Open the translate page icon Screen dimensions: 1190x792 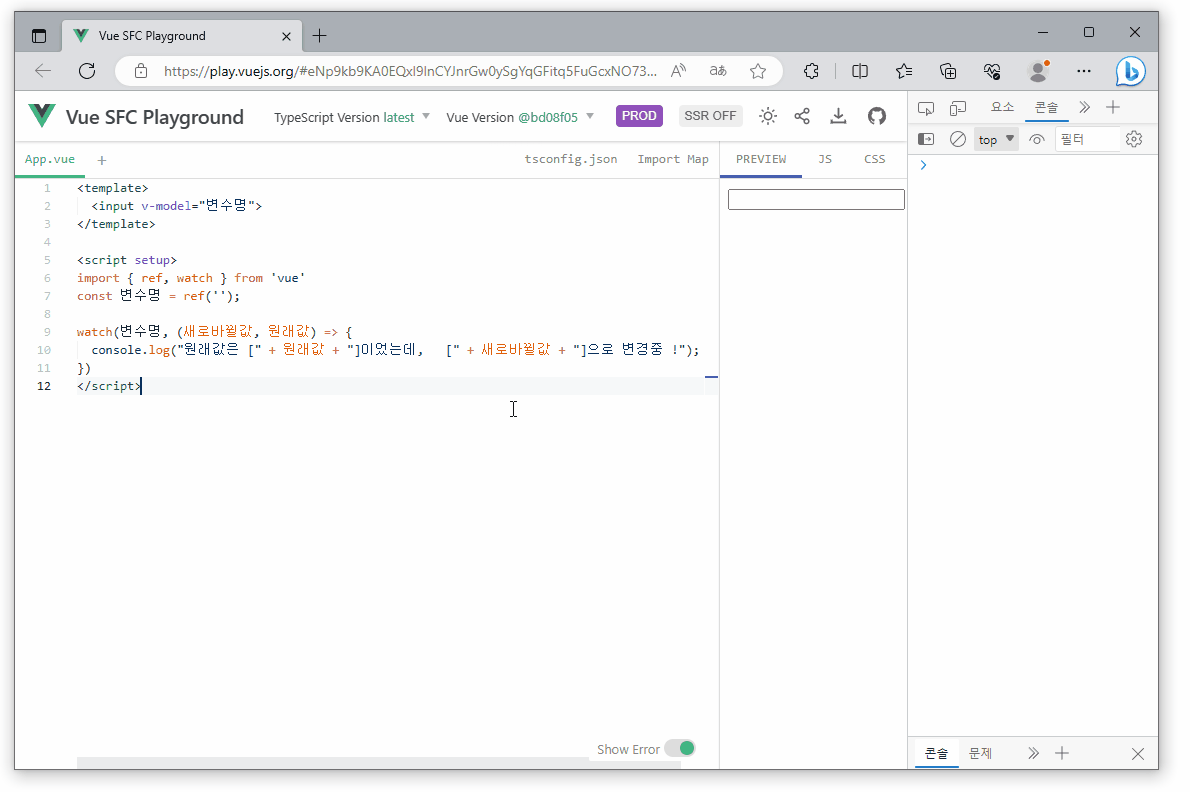718,71
